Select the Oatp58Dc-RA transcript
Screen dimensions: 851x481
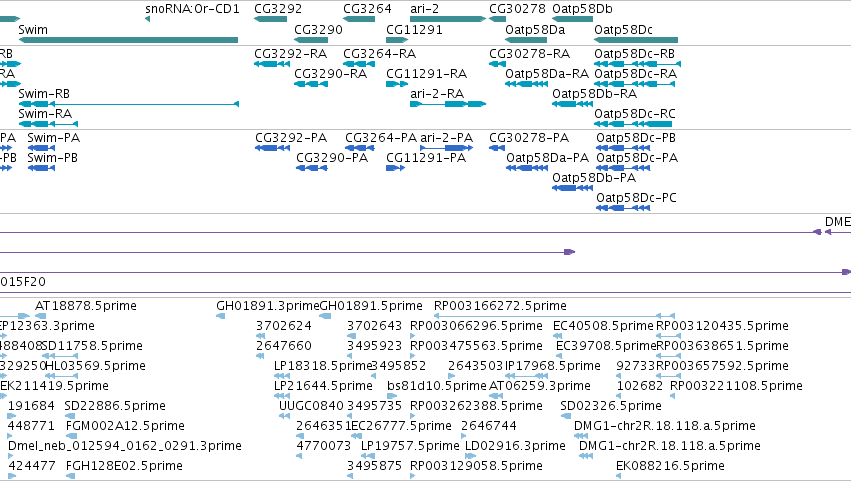pyautogui.click(x=634, y=84)
